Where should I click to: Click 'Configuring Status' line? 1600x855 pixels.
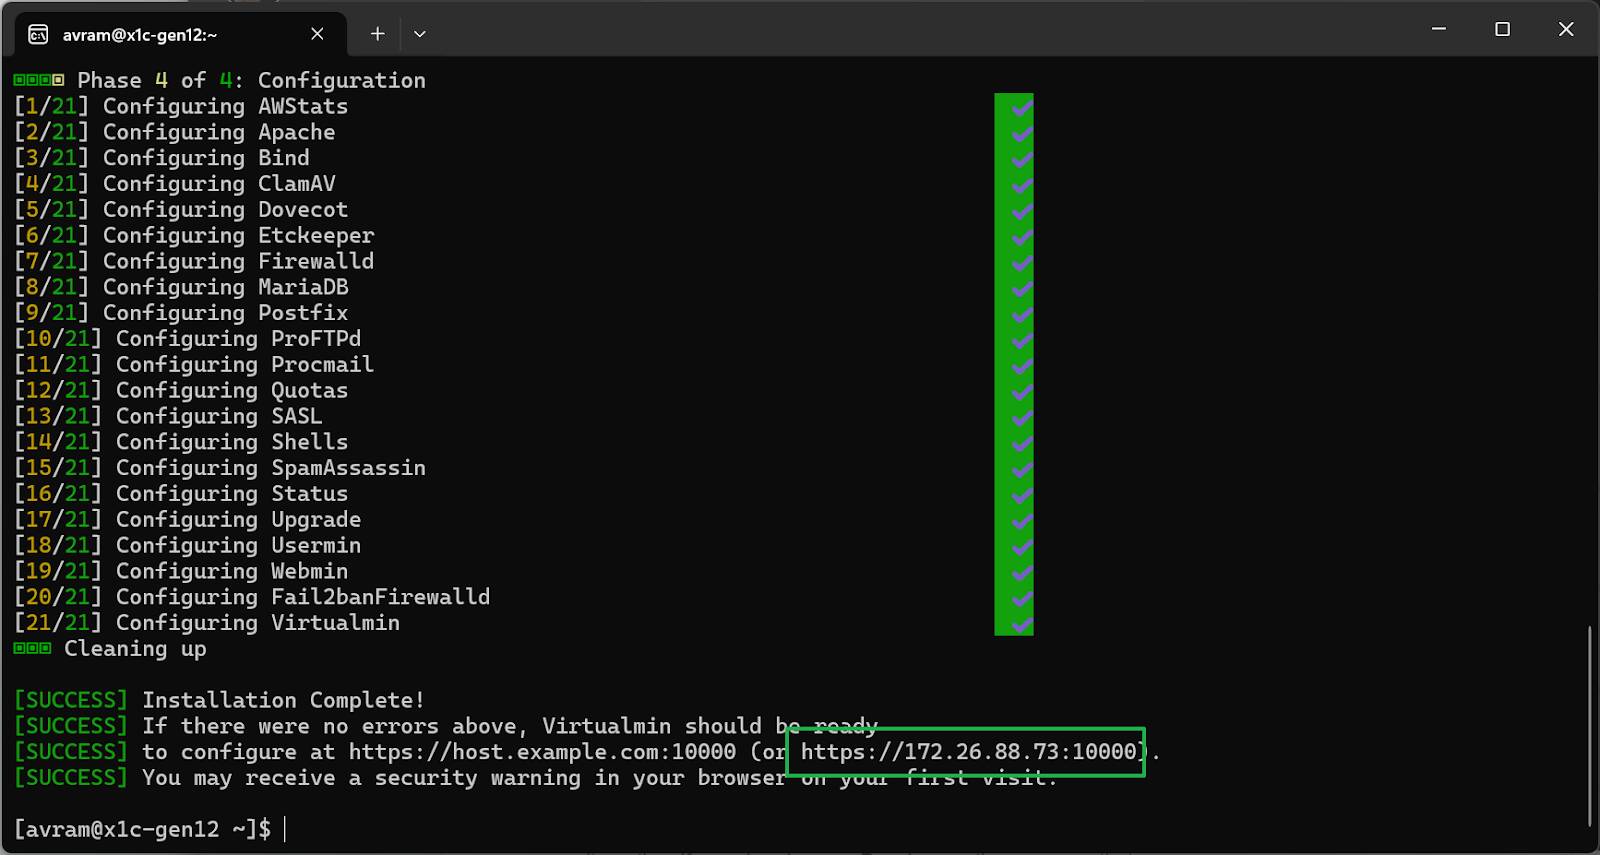click(x=232, y=494)
